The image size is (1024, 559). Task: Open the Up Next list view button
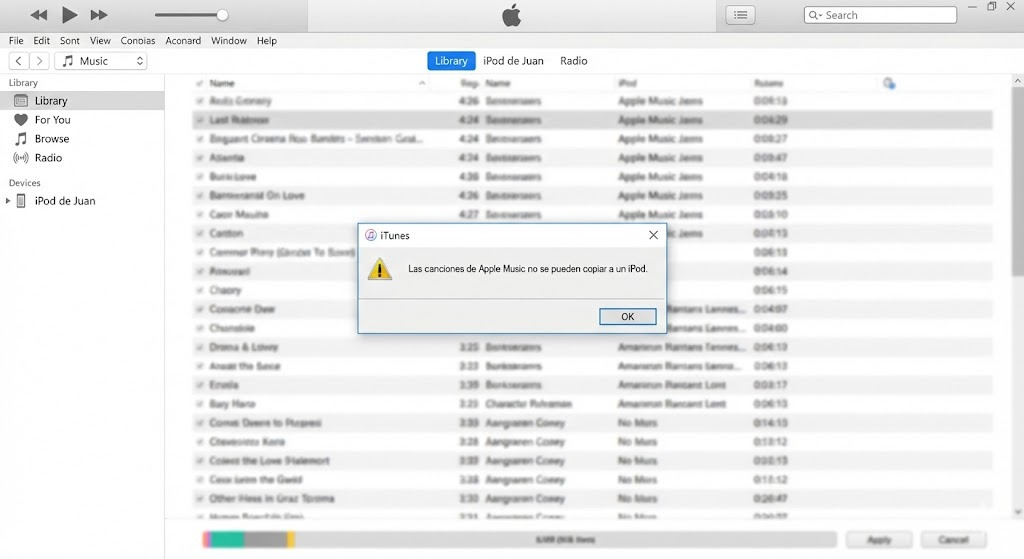pos(741,15)
